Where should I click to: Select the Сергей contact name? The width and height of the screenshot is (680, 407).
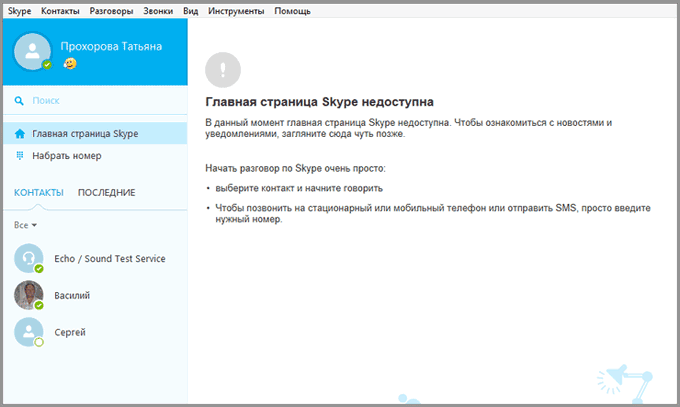pyautogui.click(x=70, y=332)
